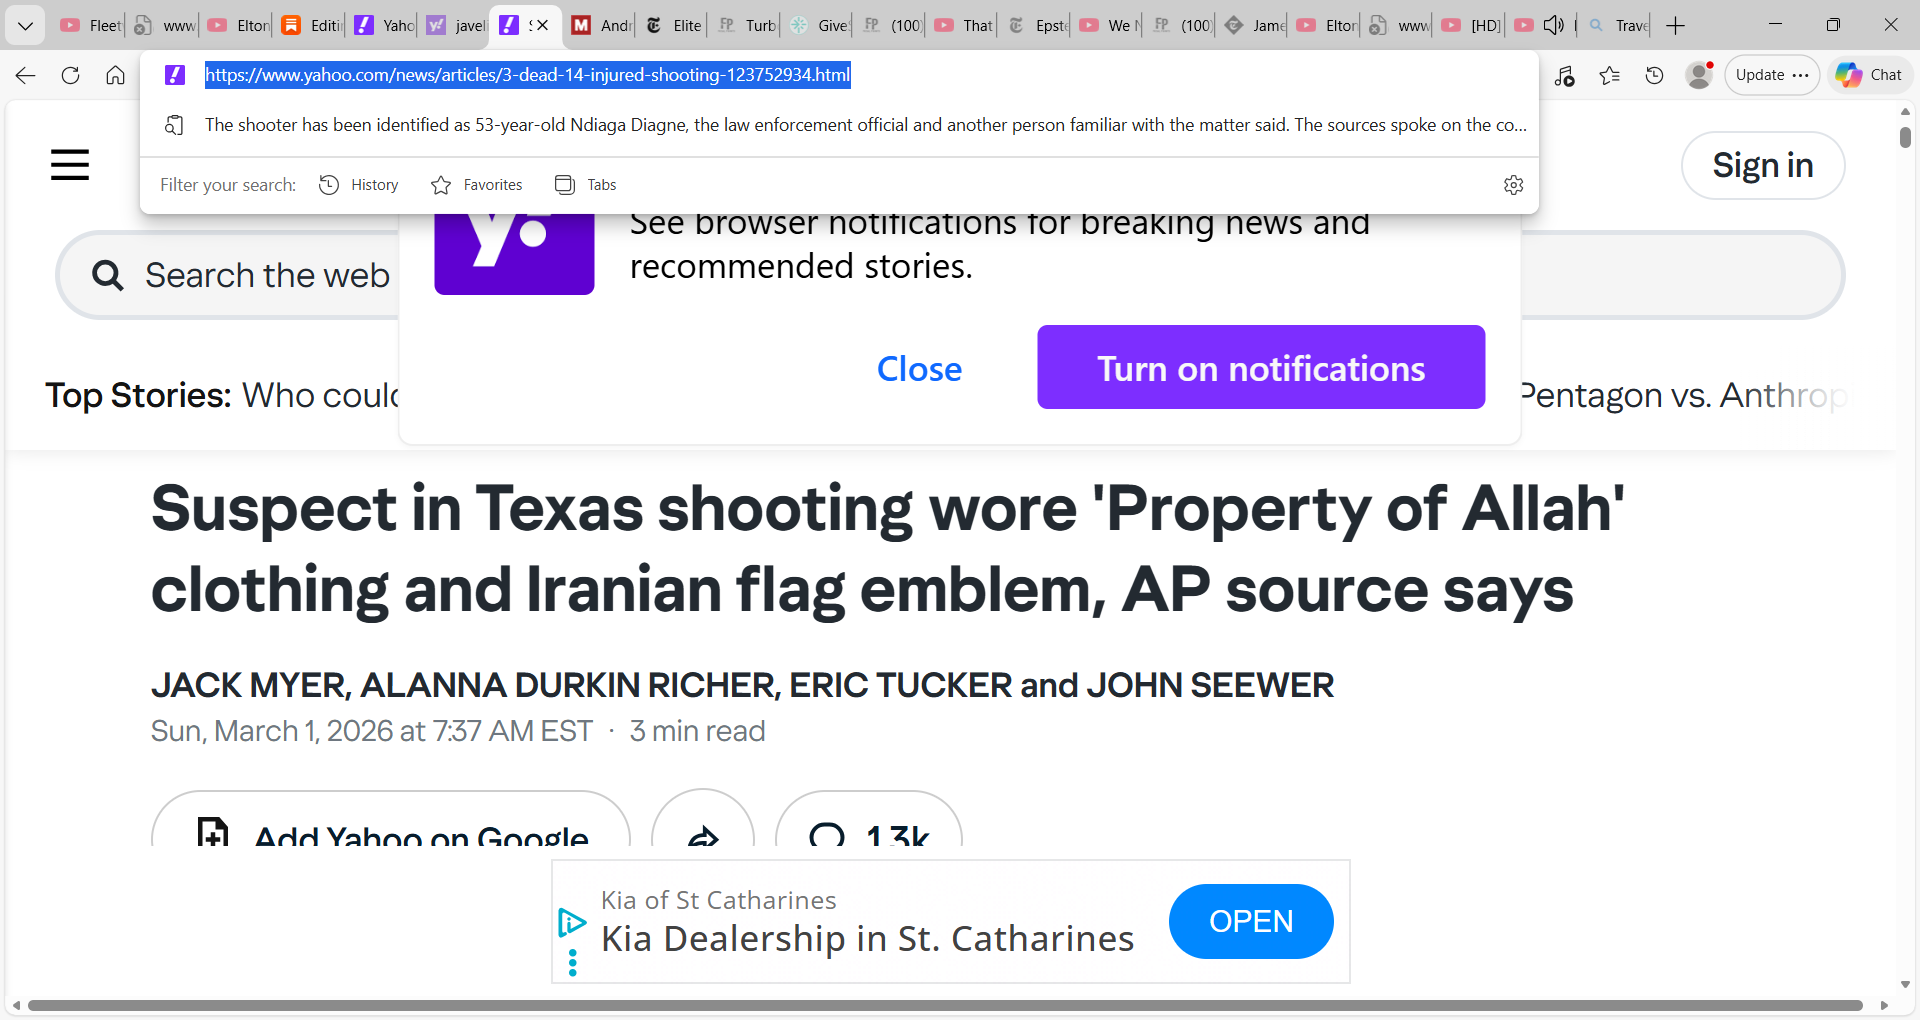The height and width of the screenshot is (1020, 1920).
Task: Expand the tab search dropdown arrow
Action: click(x=25, y=25)
